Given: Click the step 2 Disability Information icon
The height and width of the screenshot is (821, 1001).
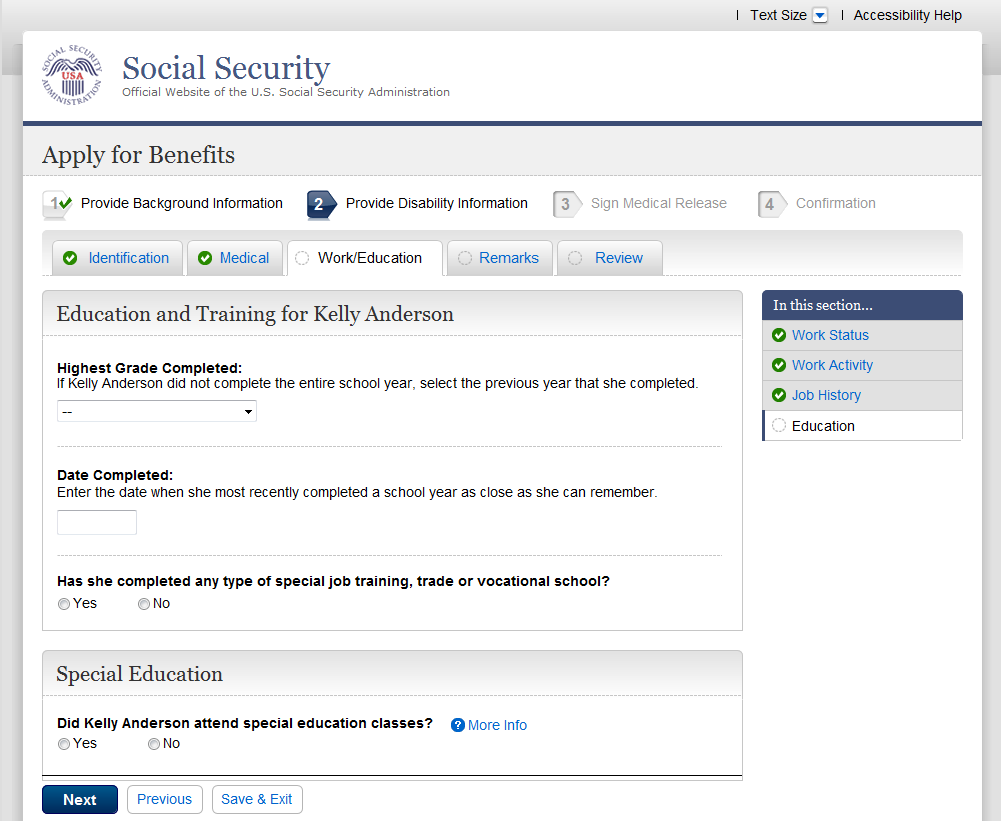Looking at the screenshot, I should (x=320, y=204).
